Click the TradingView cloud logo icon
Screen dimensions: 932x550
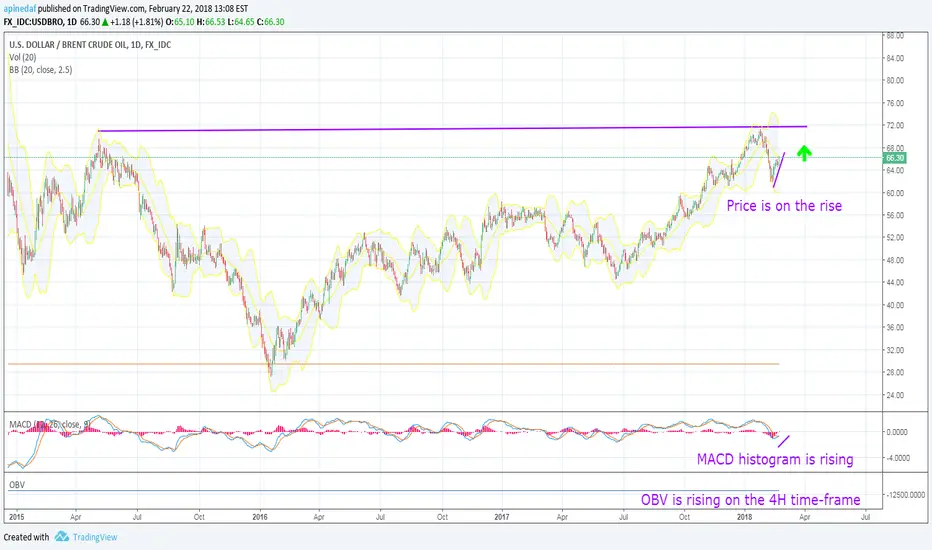point(62,536)
